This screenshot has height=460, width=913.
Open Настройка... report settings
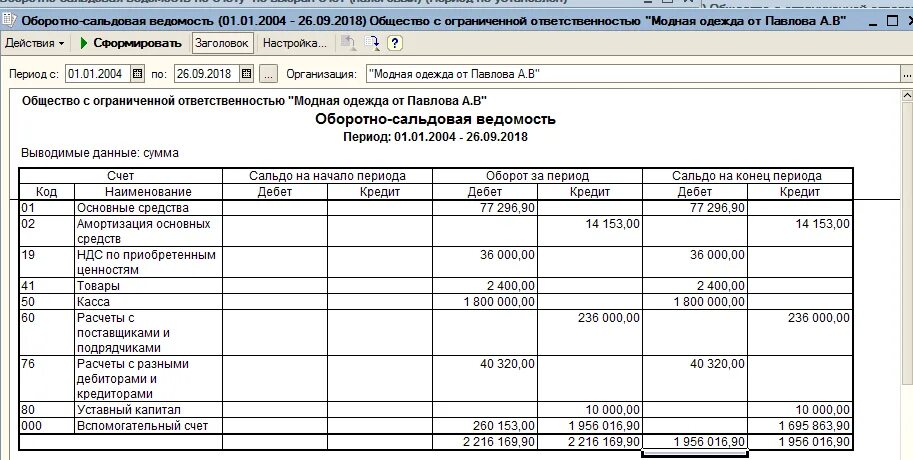pos(295,43)
